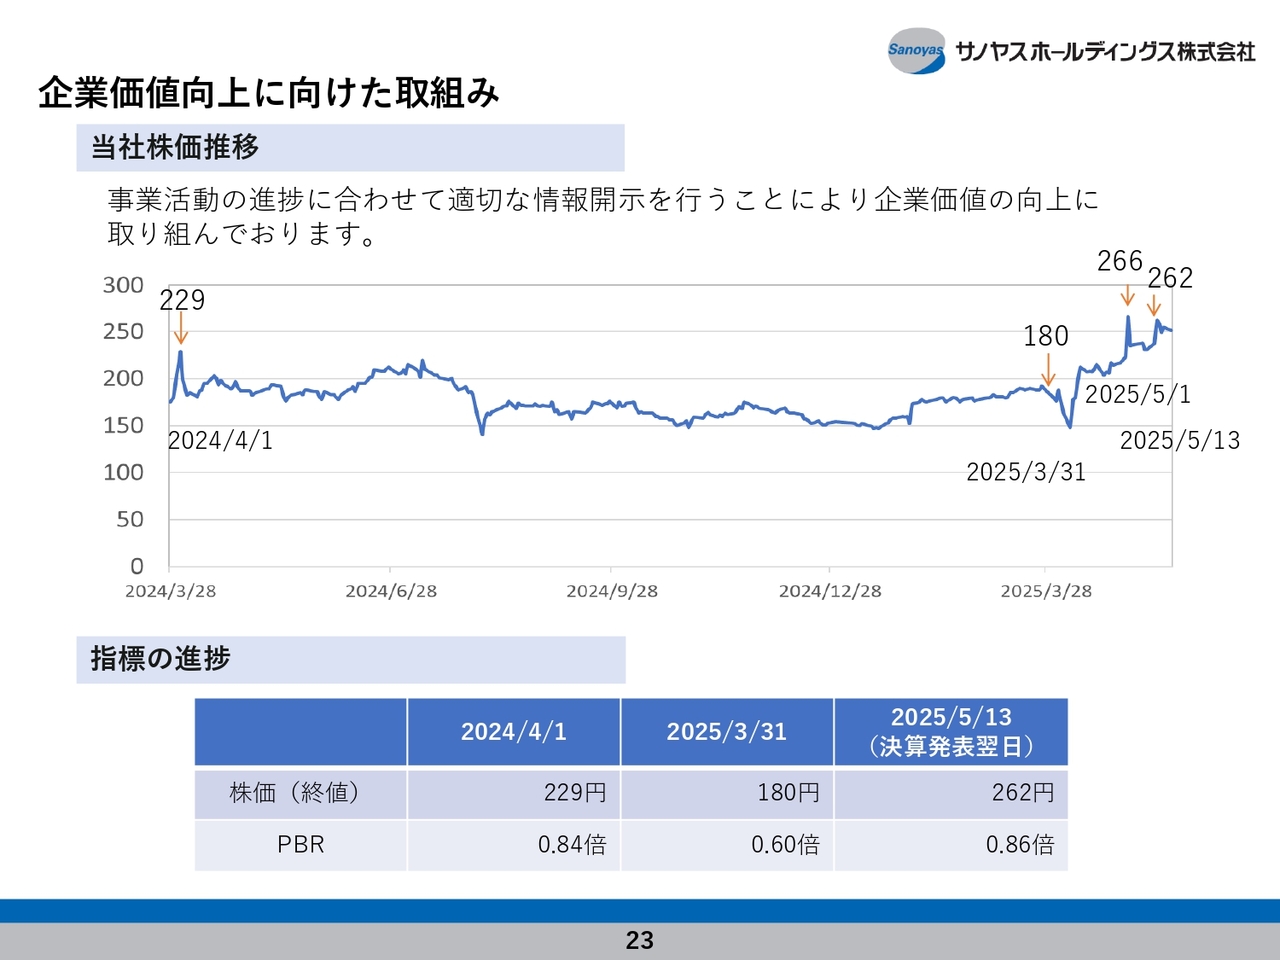Click the 229 data label on chart
Image resolution: width=1280 pixels, height=960 pixels.
pos(182,300)
